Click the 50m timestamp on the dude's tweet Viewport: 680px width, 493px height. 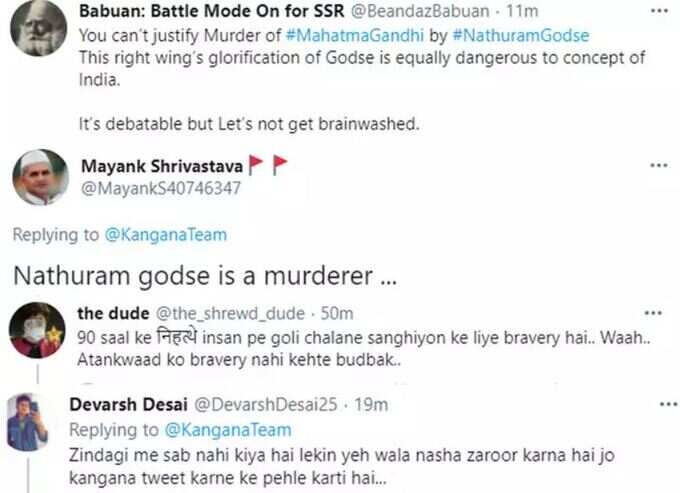337,313
